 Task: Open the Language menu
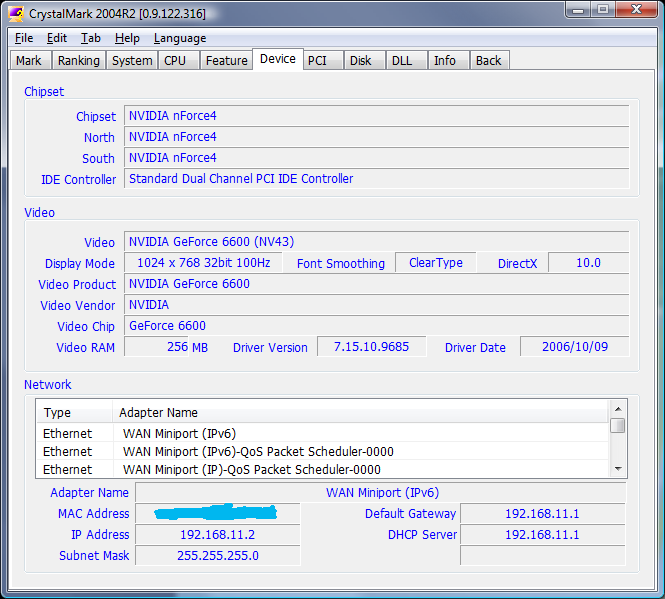pos(180,38)
